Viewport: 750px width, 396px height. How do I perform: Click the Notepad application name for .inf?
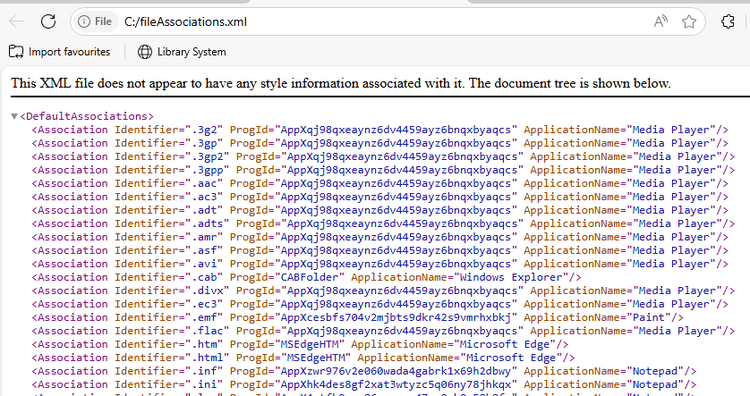point(655,371)
